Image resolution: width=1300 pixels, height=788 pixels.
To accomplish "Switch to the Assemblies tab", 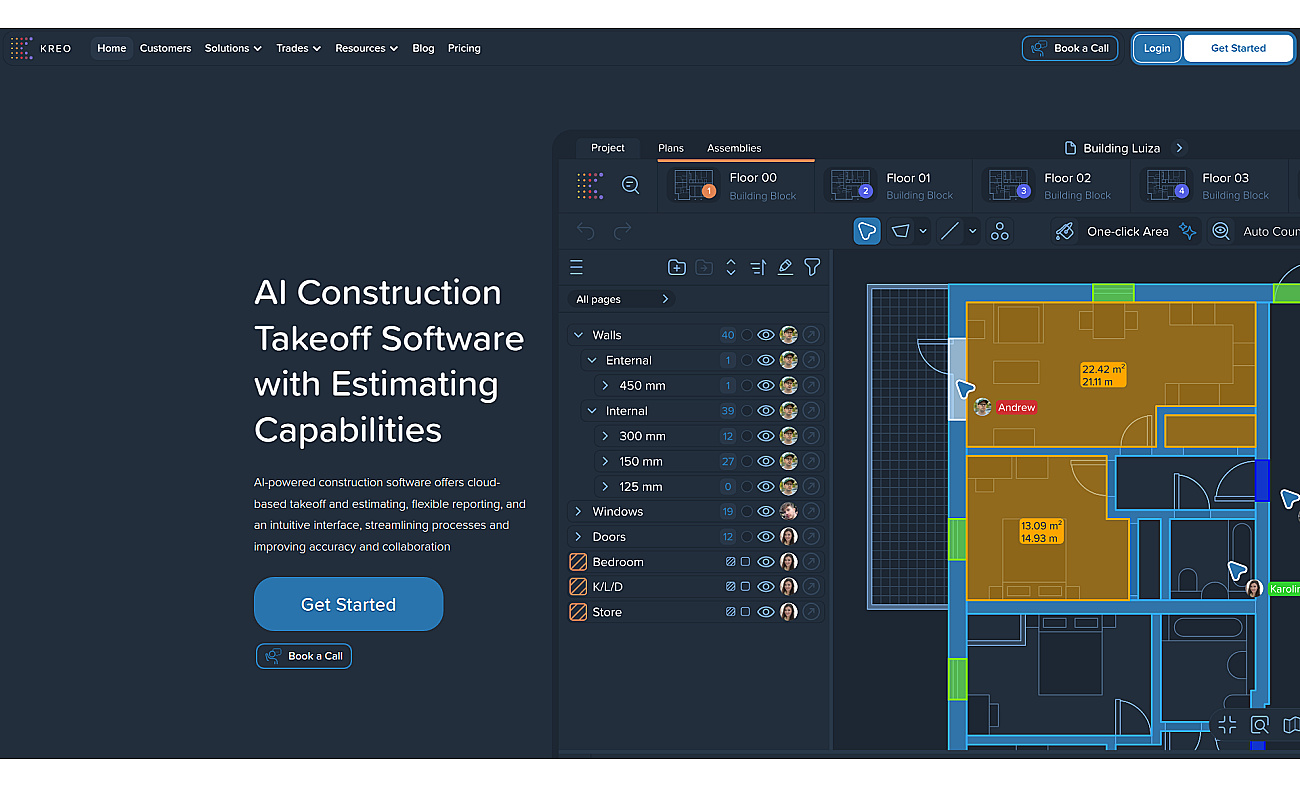I will pos(734,148).
